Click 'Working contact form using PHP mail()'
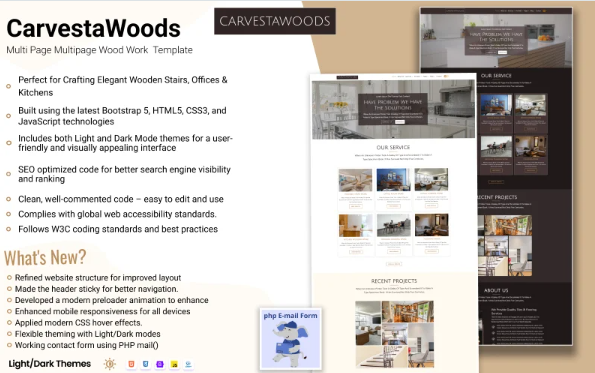The image size is (595, 373). coord(87,345)
